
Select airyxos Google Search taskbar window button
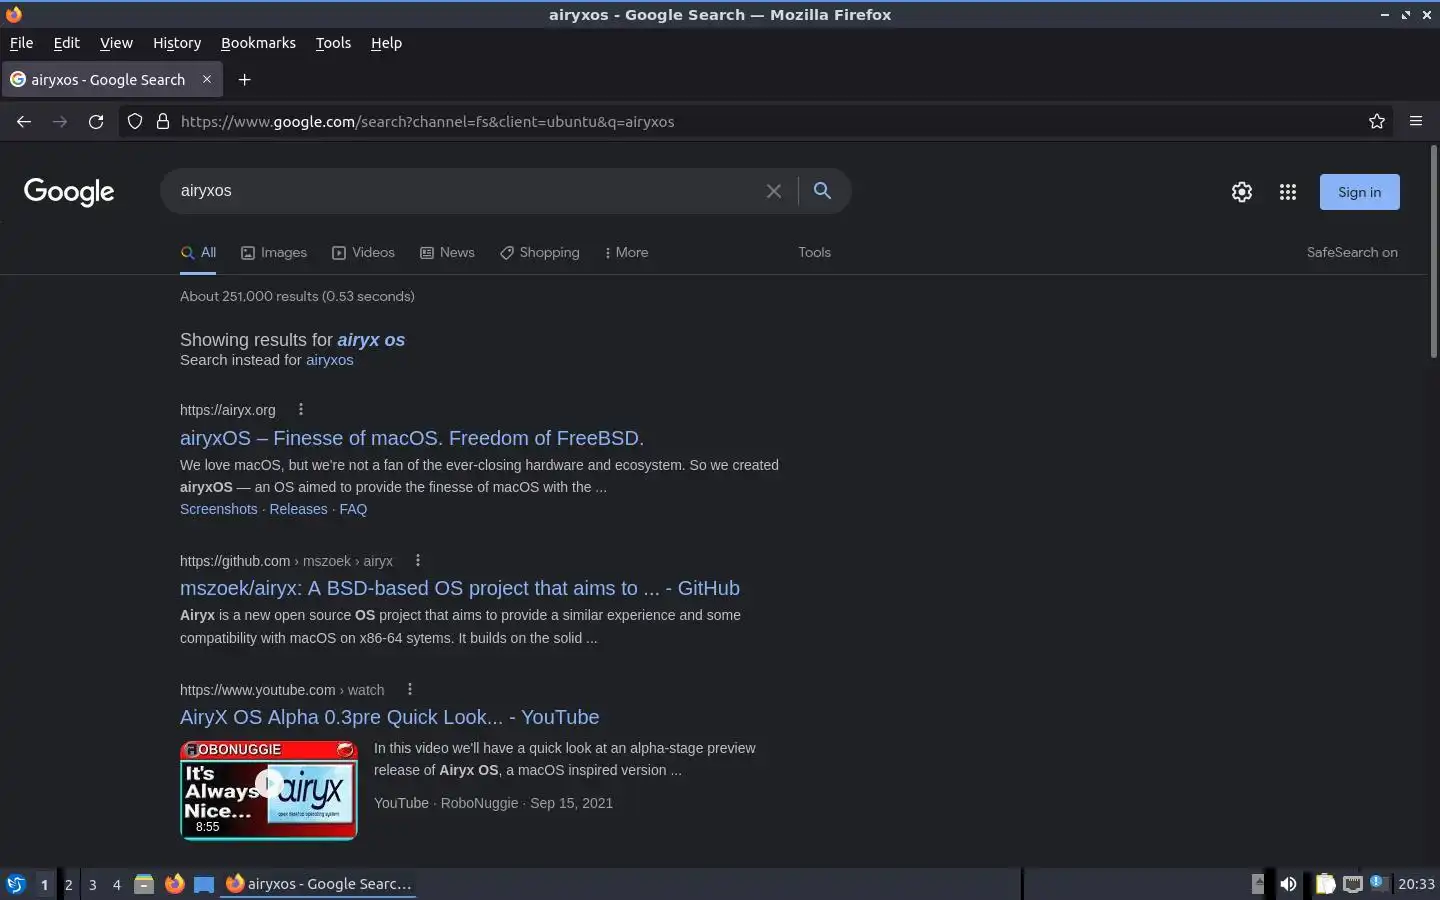318,884
